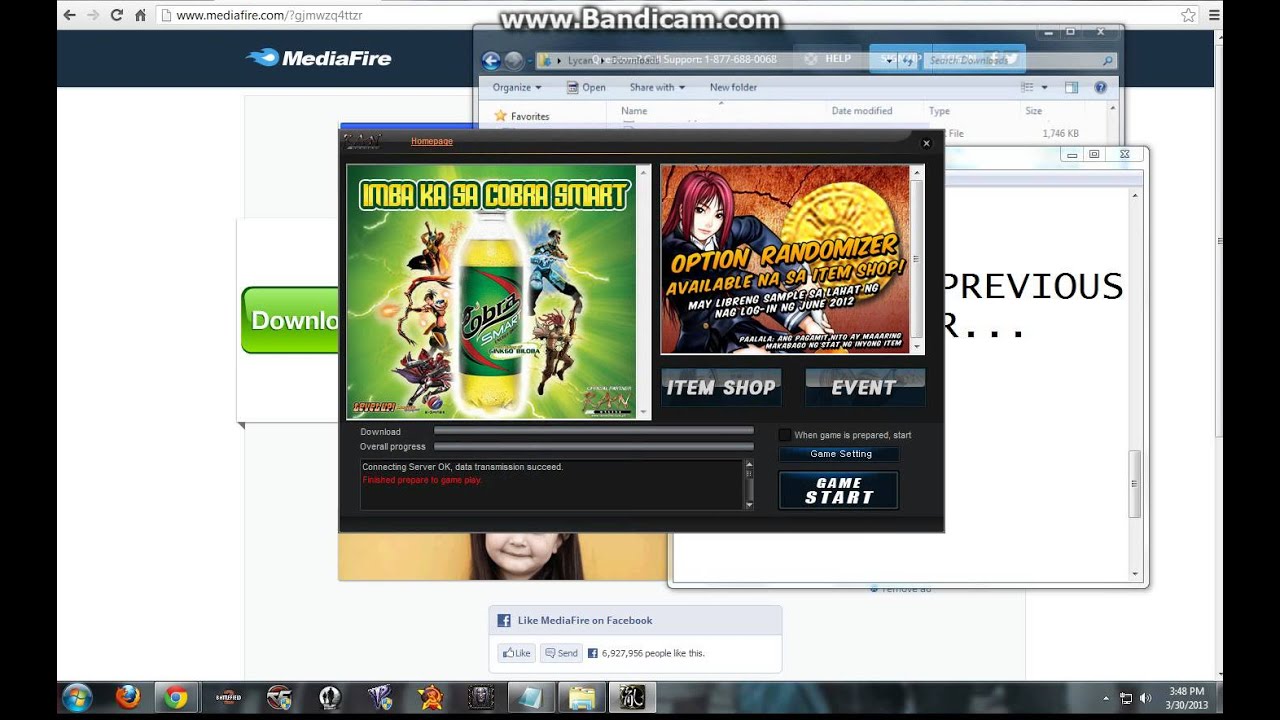Open Game Setting in the launcher
Image resolution: width=1280 pixels, height=720 pixels.
pos(840,454)
